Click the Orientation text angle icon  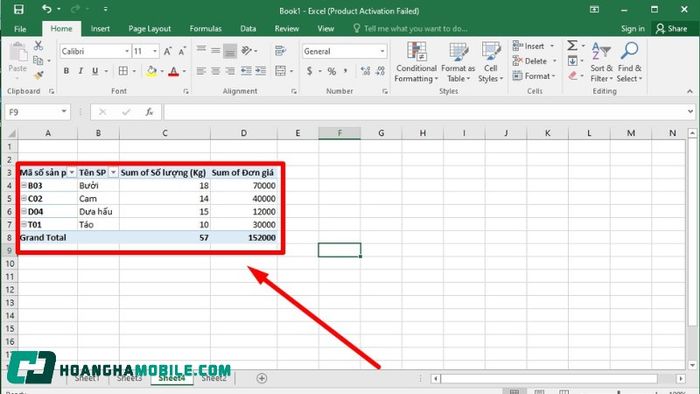click(246, 50)
